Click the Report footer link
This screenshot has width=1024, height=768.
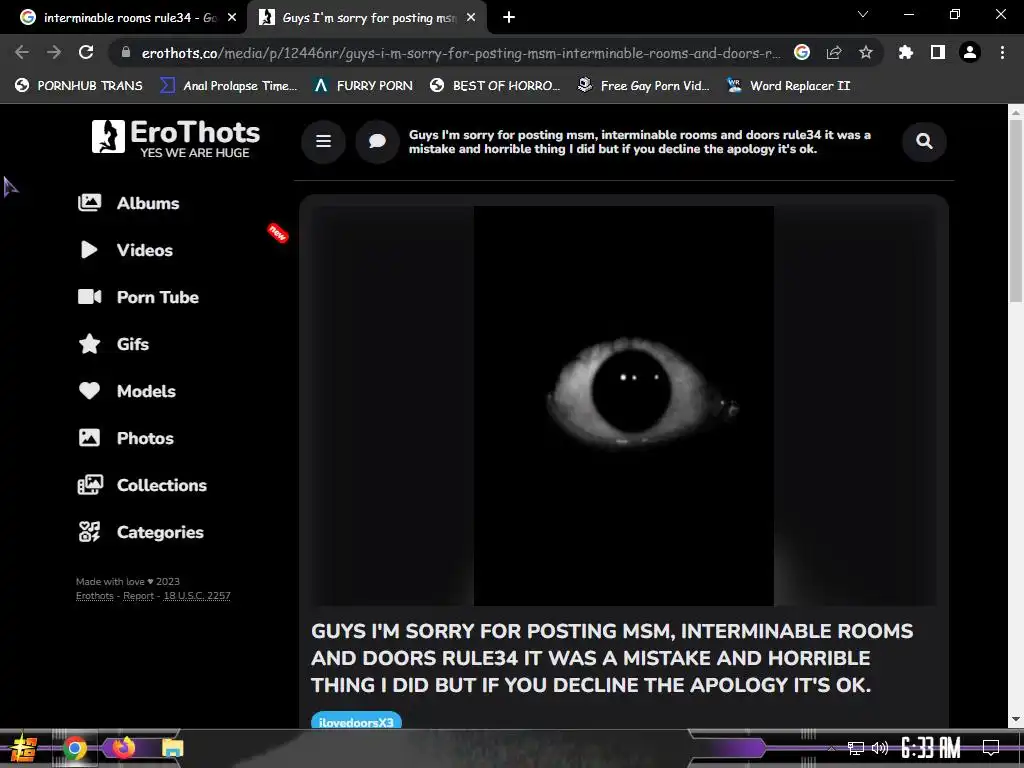pos(138,596)
